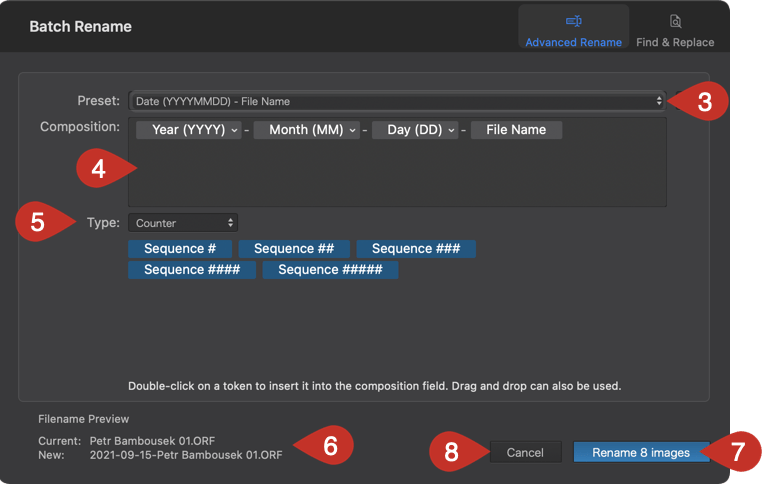Expand the Month (MM) token chevron
The height and width of the screenshot is (484, 762).
pyautogui.click(x=352, y=130)
